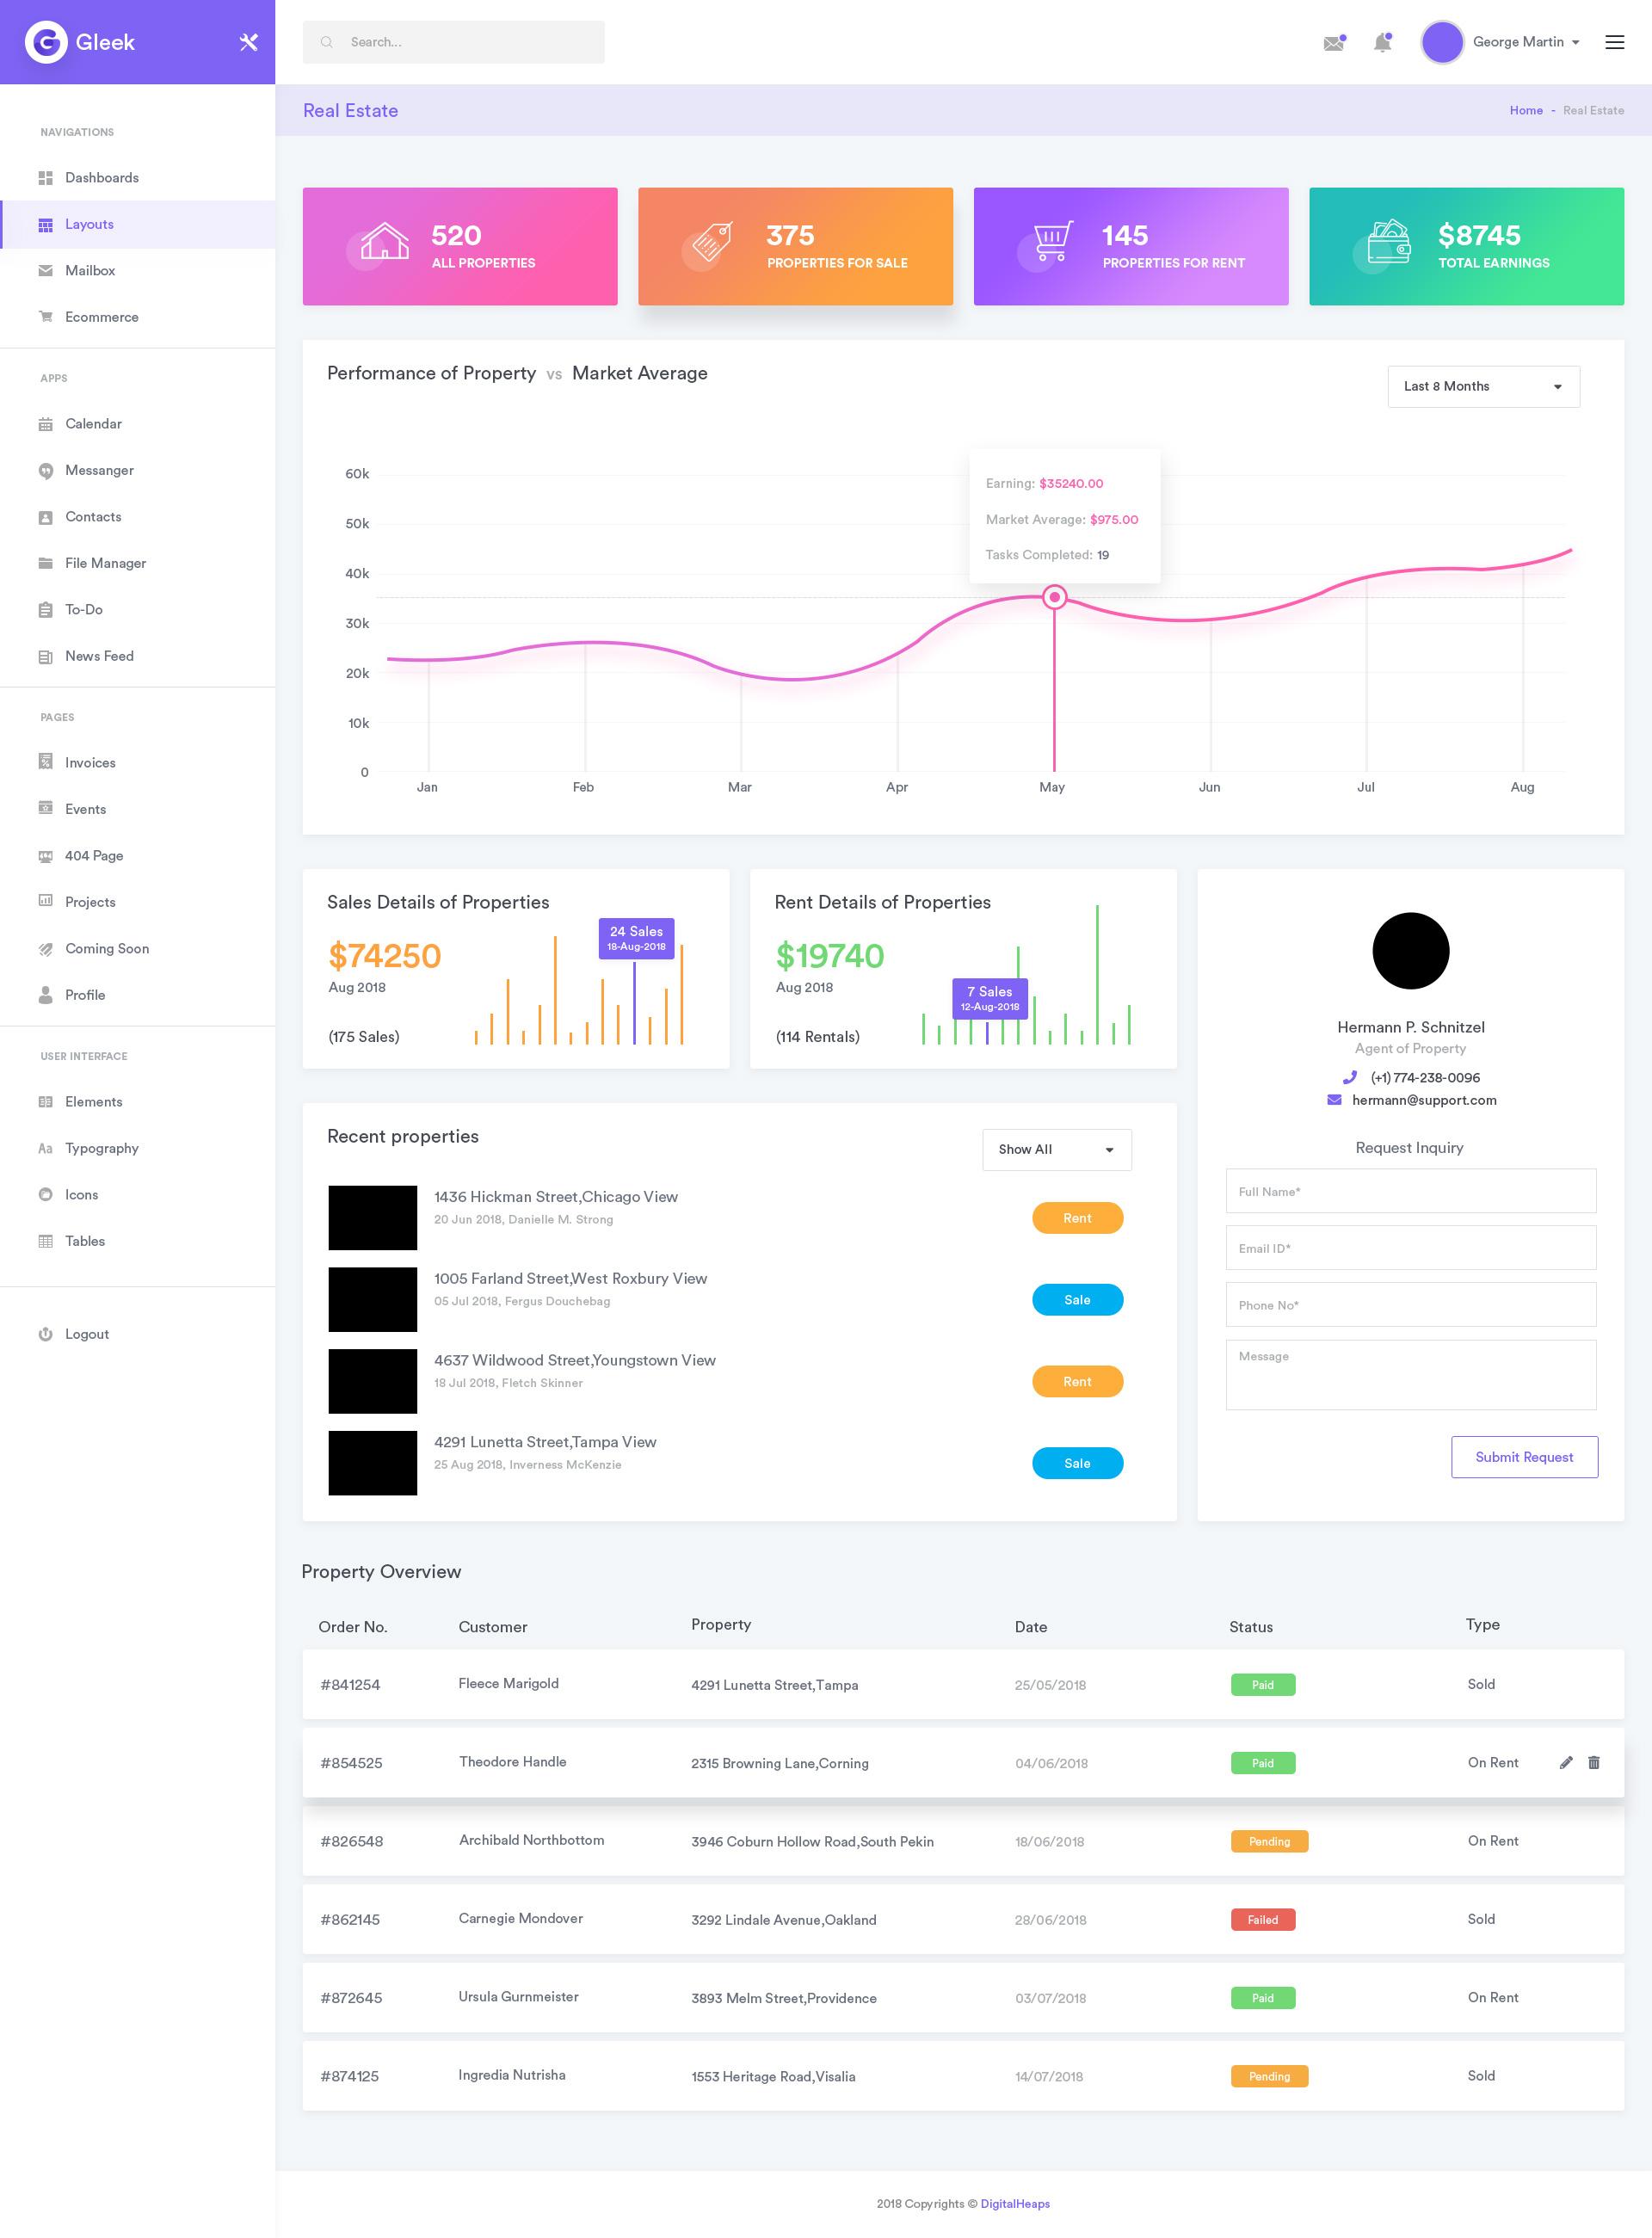
Task: Open the Show All dropdown
Action: tap(1057, 1150)
